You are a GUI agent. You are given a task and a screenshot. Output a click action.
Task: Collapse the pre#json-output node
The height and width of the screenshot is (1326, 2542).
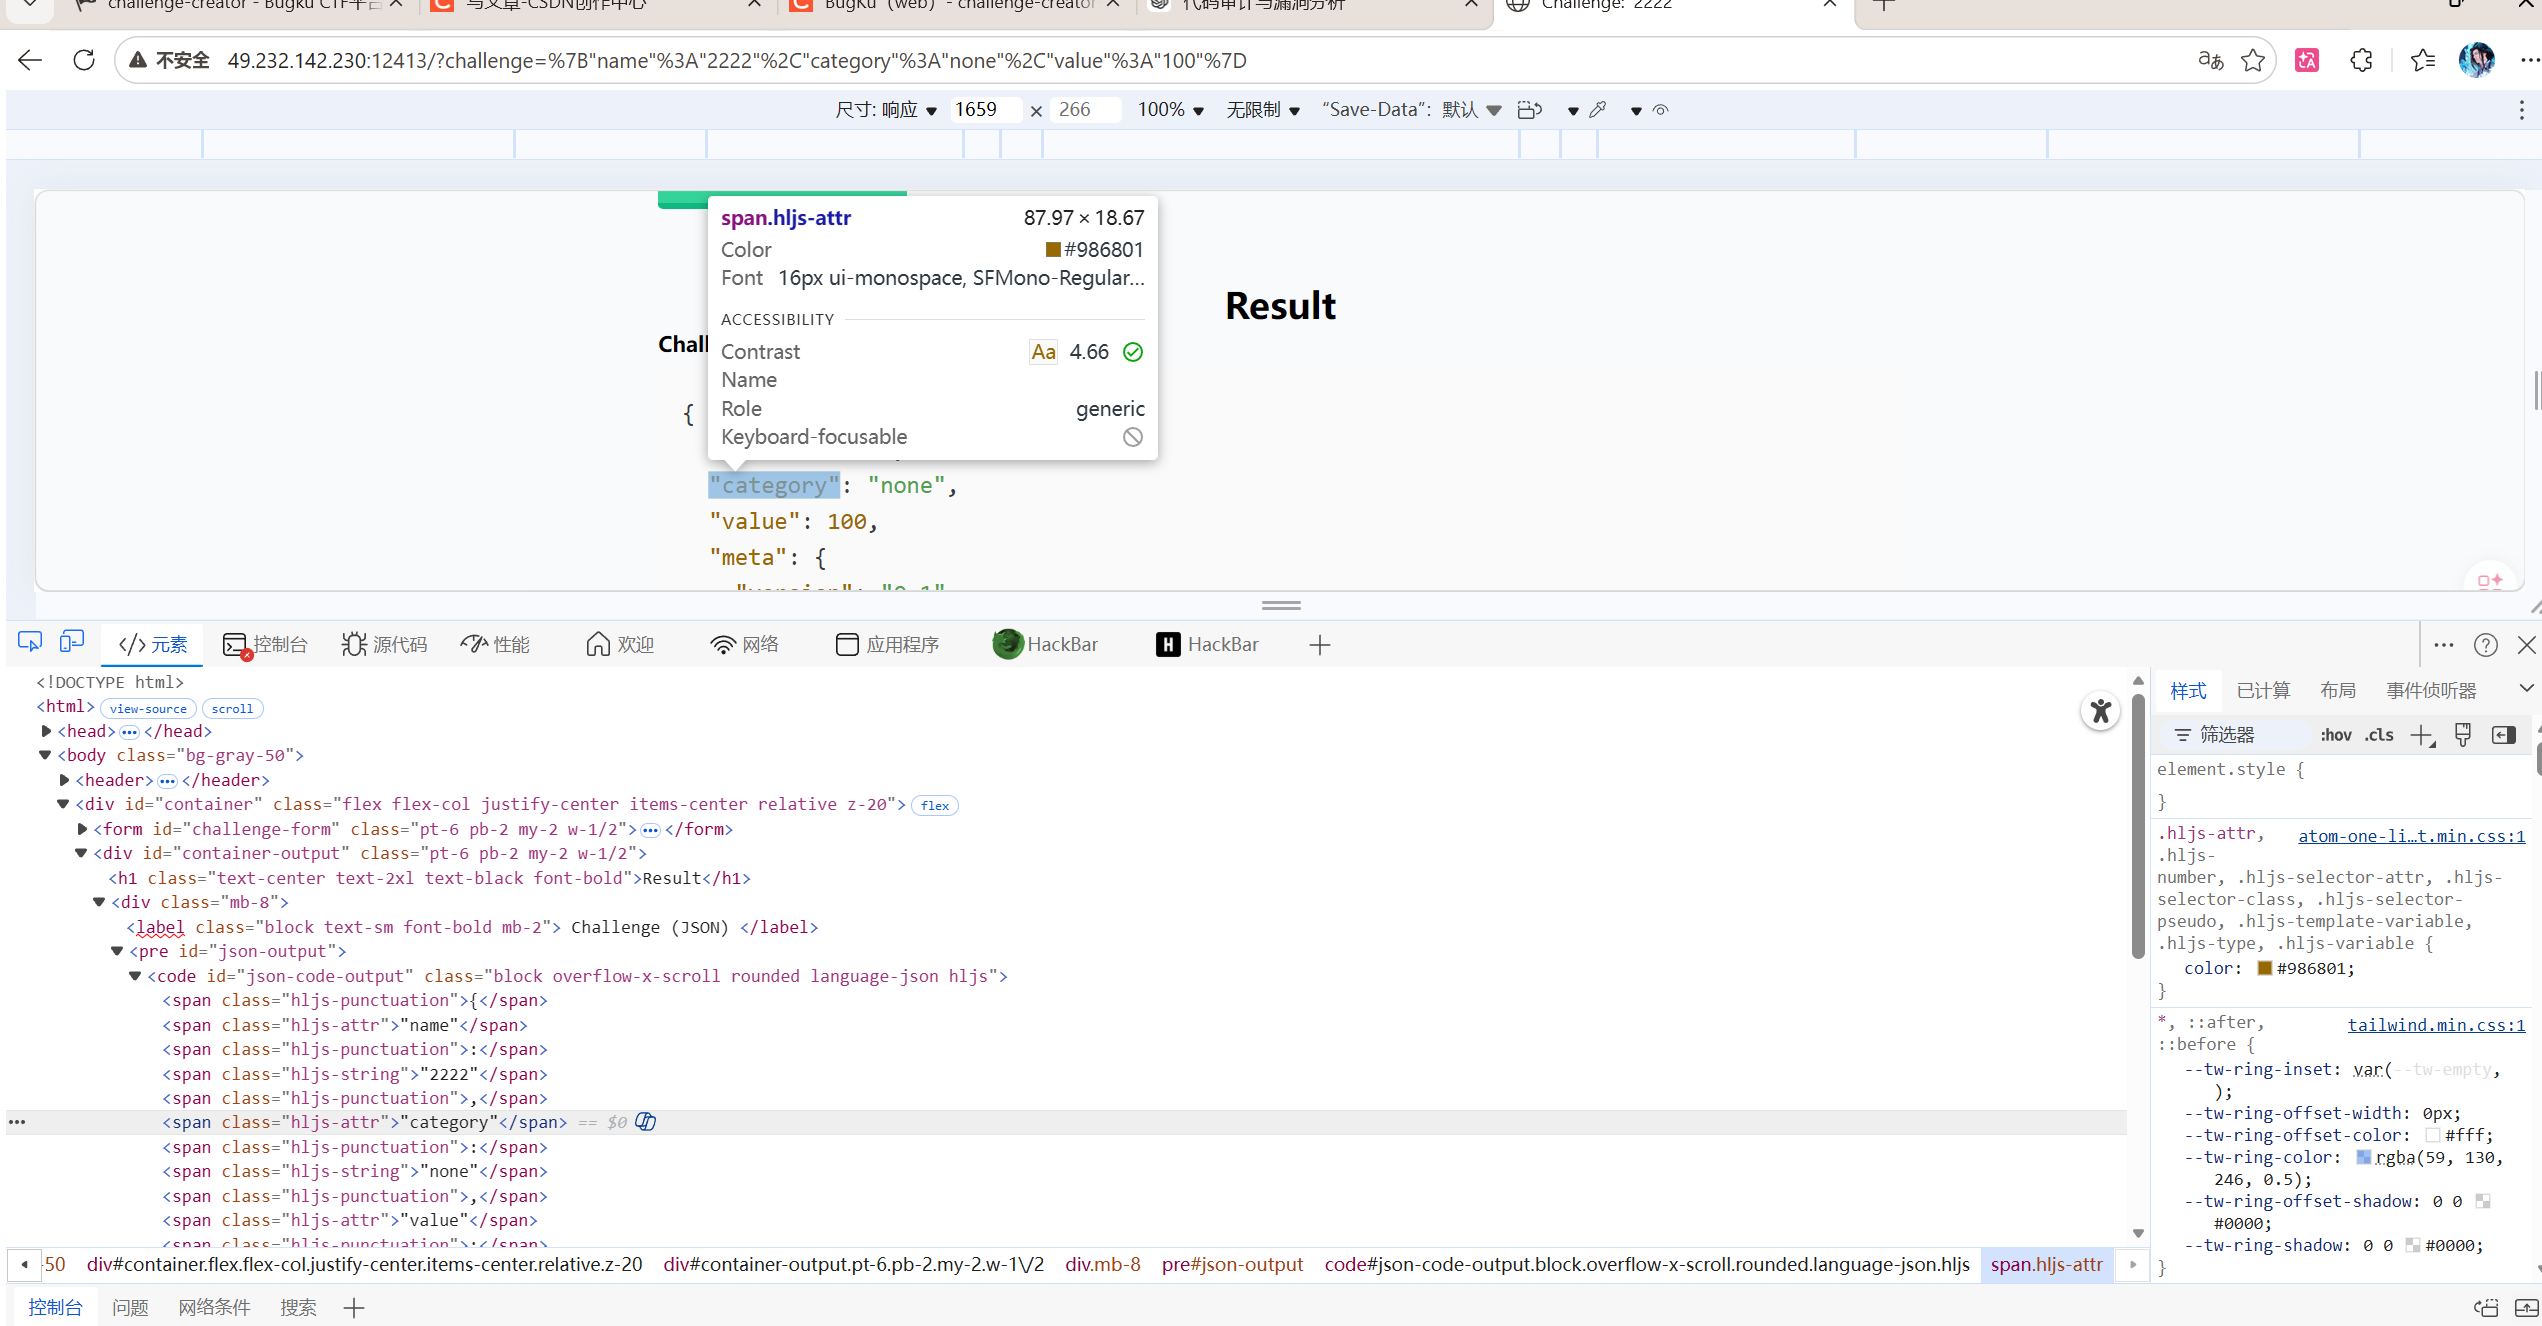coord(117,951)
